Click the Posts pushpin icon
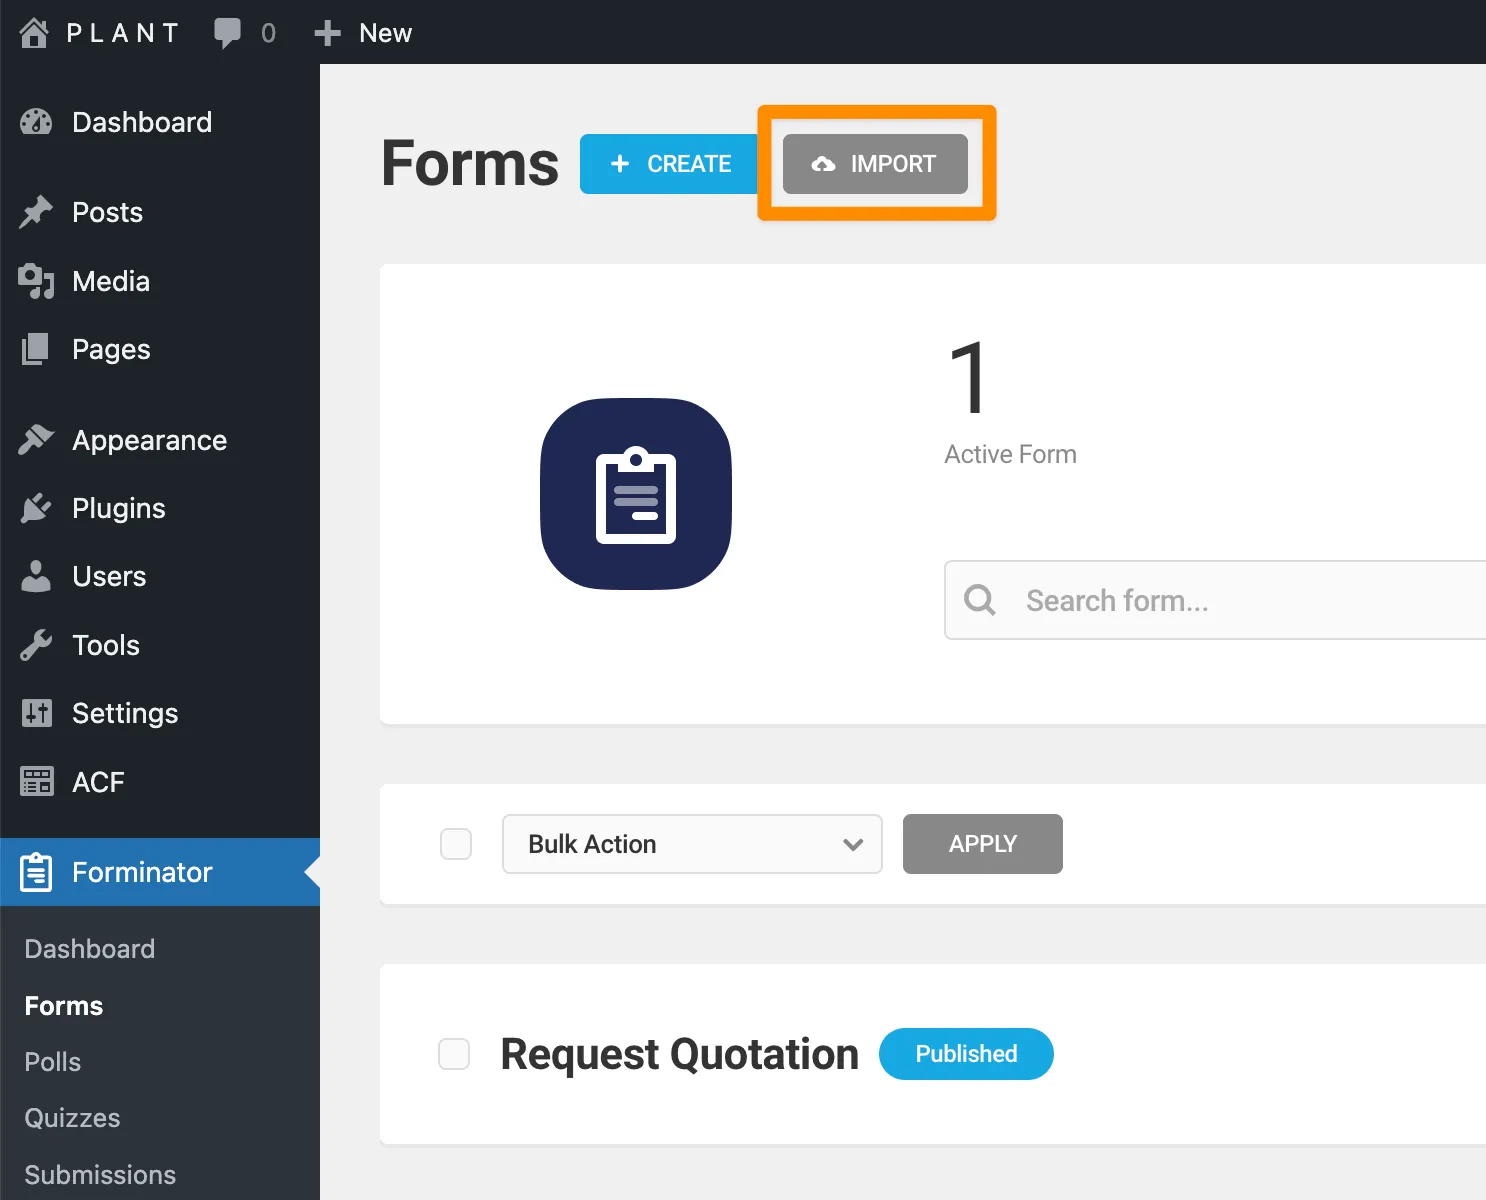 [36, 212]
